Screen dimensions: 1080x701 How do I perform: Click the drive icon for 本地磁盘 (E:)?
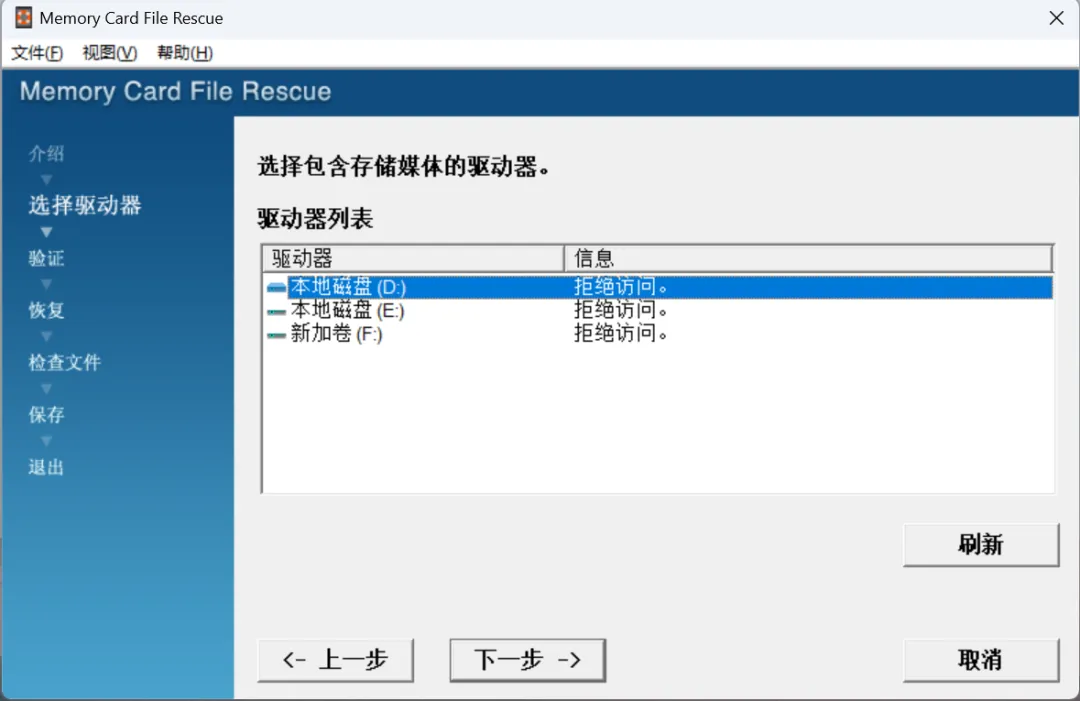pyautogui.click(x=276, y=311)
